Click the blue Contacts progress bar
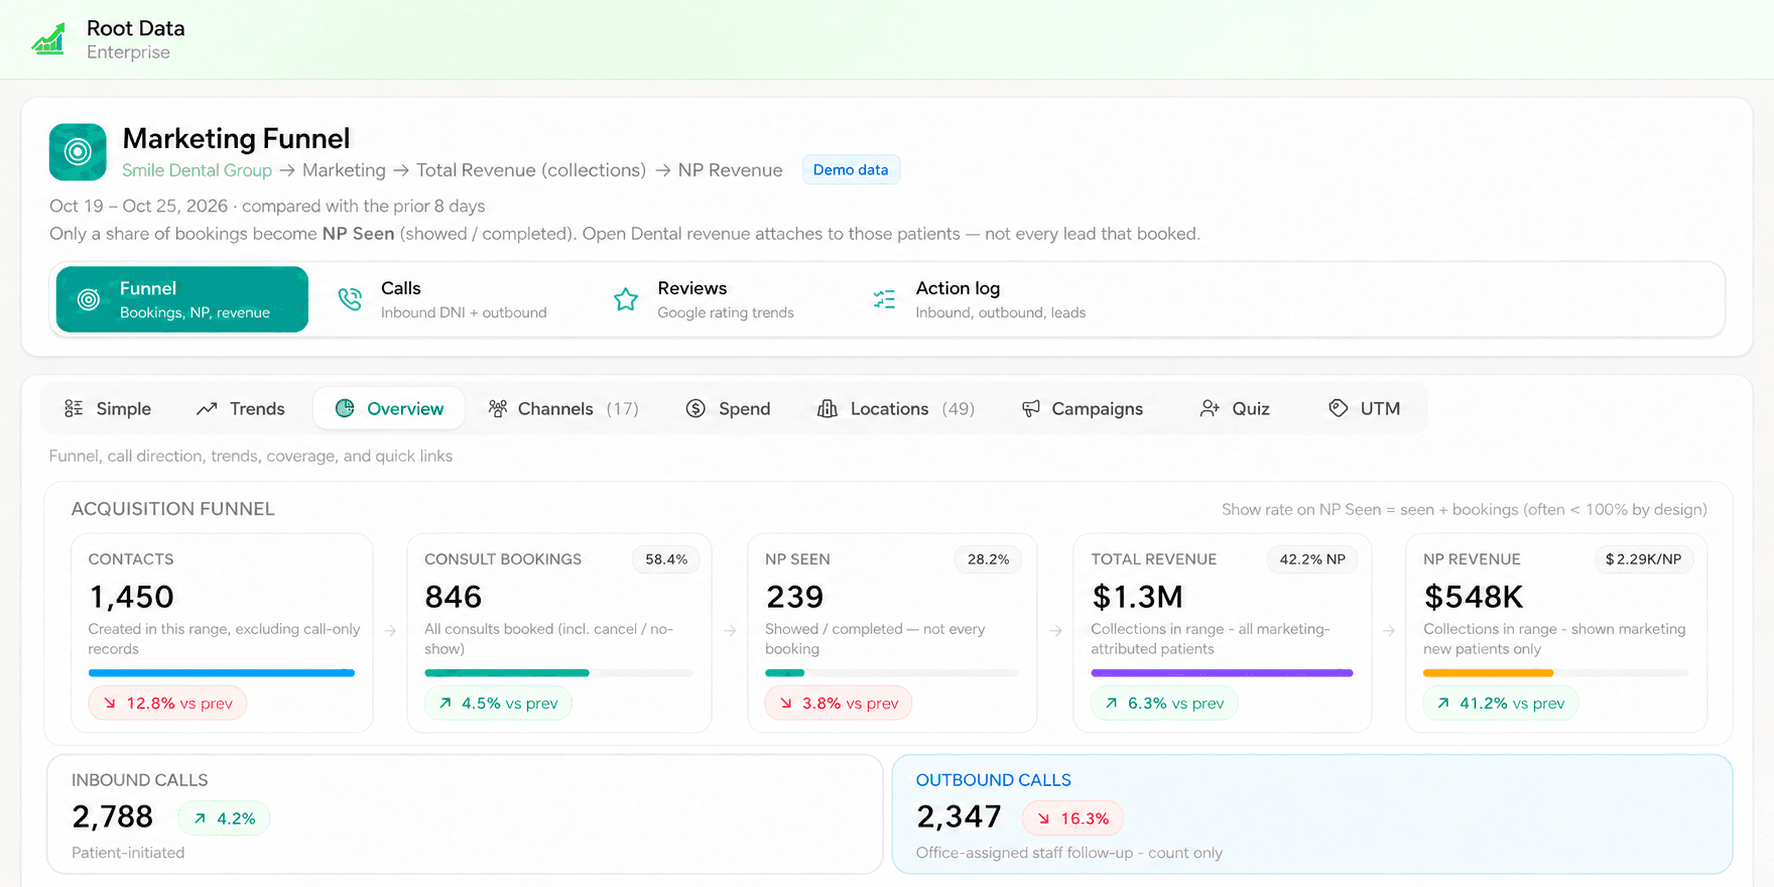The height and width of the screenshot is (887, 1774). pos(221,673)
